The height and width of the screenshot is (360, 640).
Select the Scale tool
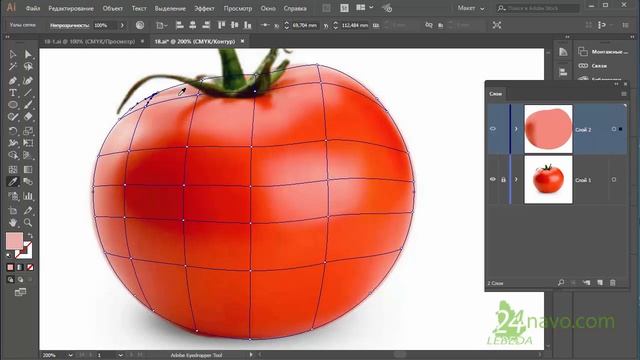click(x=28, y=131)
